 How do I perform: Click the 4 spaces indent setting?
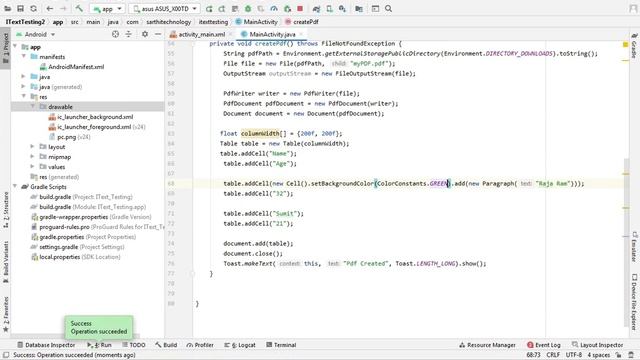[x=598, y=355]
